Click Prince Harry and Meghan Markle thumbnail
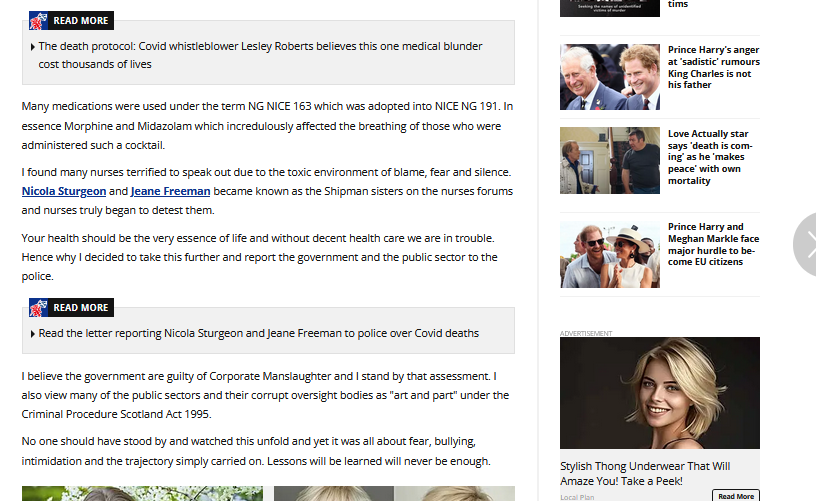This screenshot has height=501, width=816. [610, 254]
